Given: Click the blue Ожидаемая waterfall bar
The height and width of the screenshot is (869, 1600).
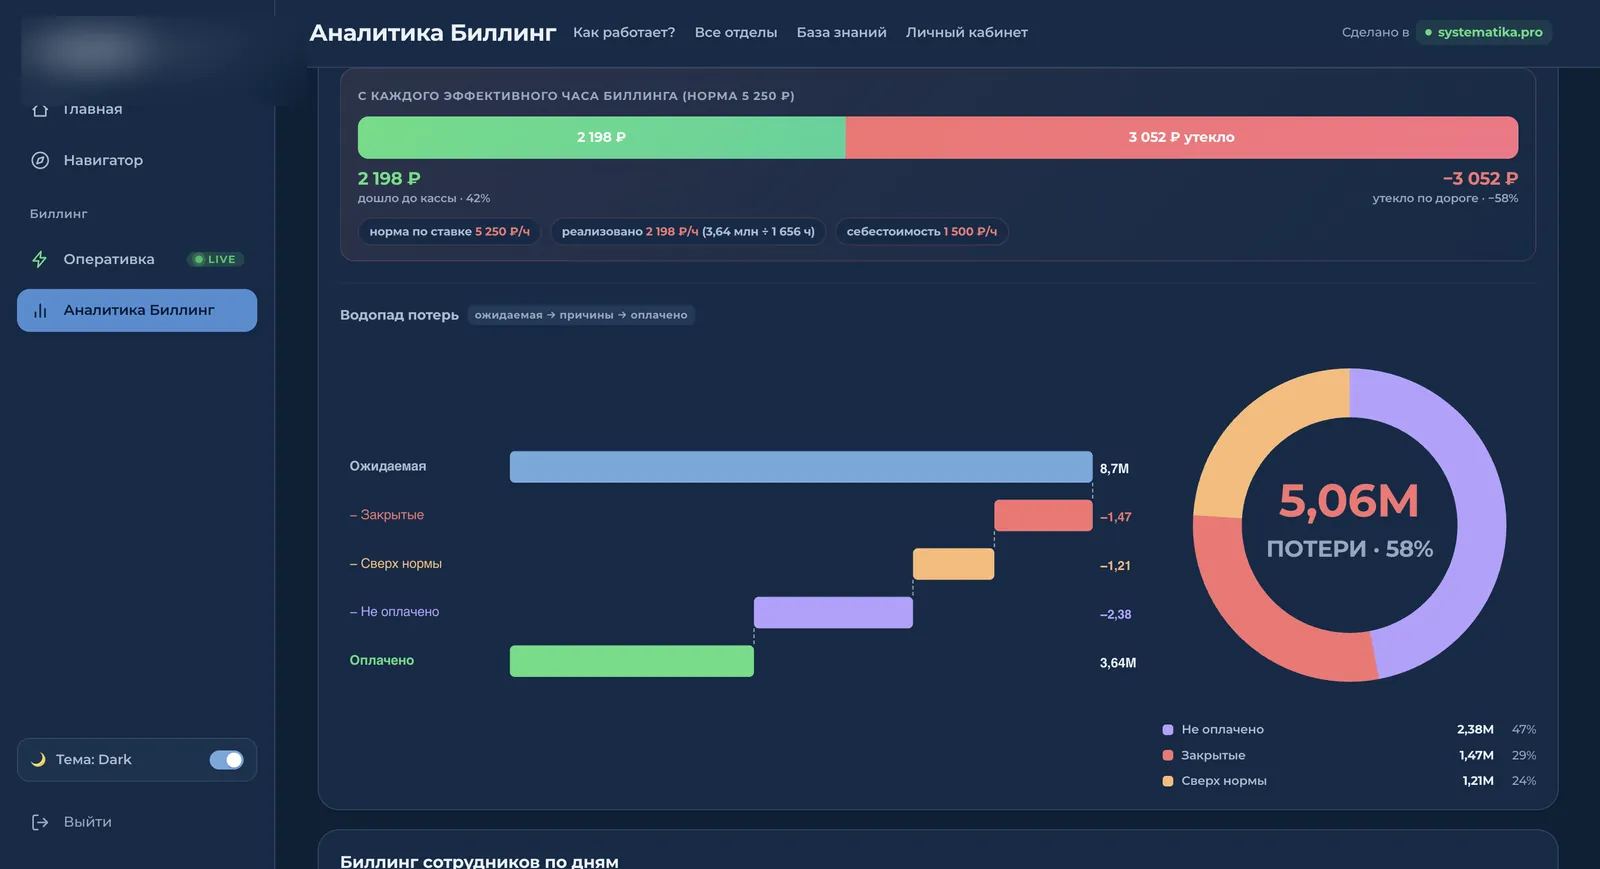Looking at the screenshot, I should [x=801, y=467].
